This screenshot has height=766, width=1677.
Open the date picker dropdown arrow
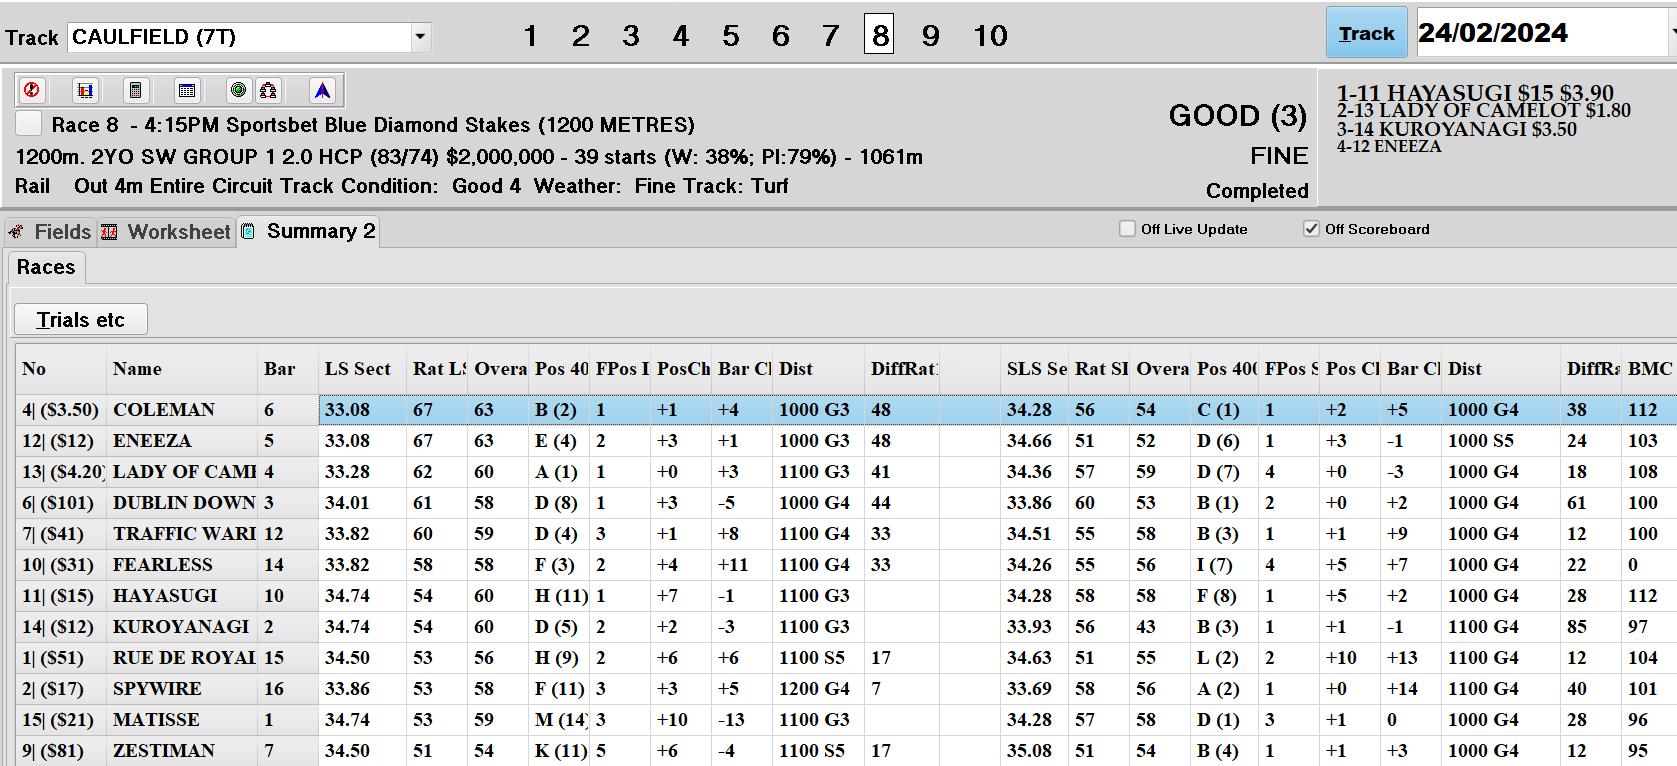pos(1672,33)
